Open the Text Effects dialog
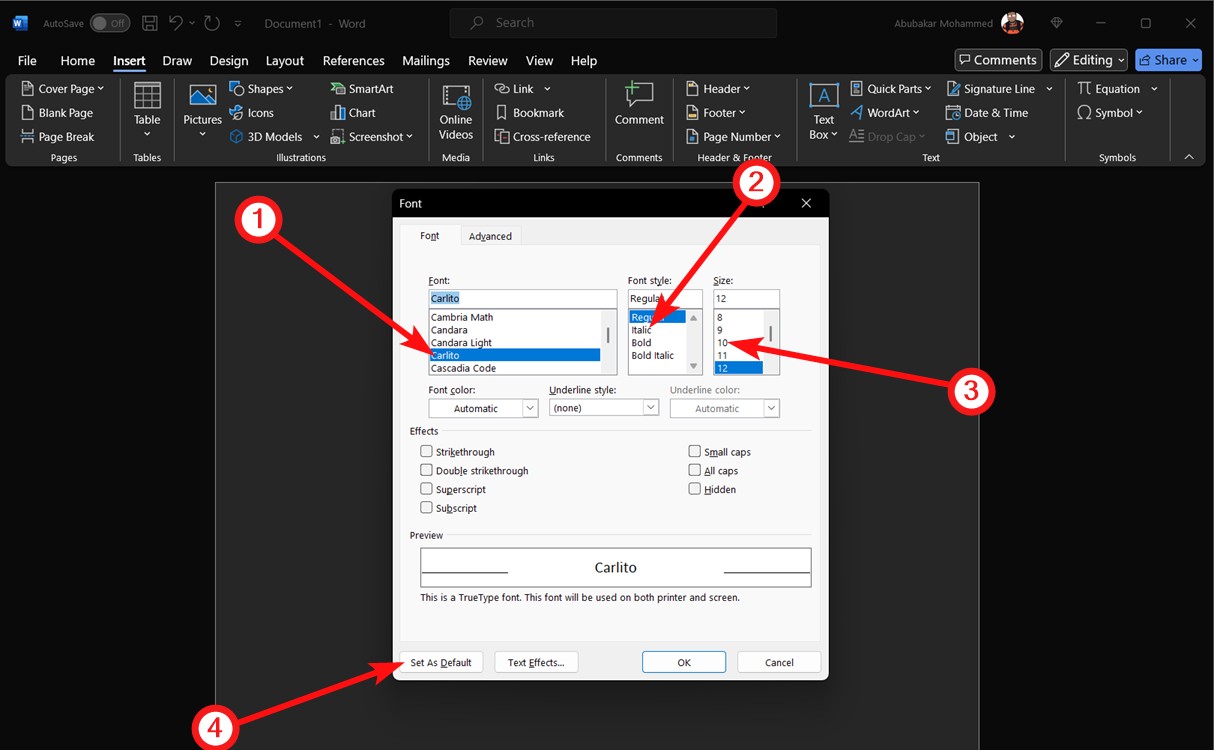Image resolution: width=1214 pixels, height=750 pixels. point(536,661)
